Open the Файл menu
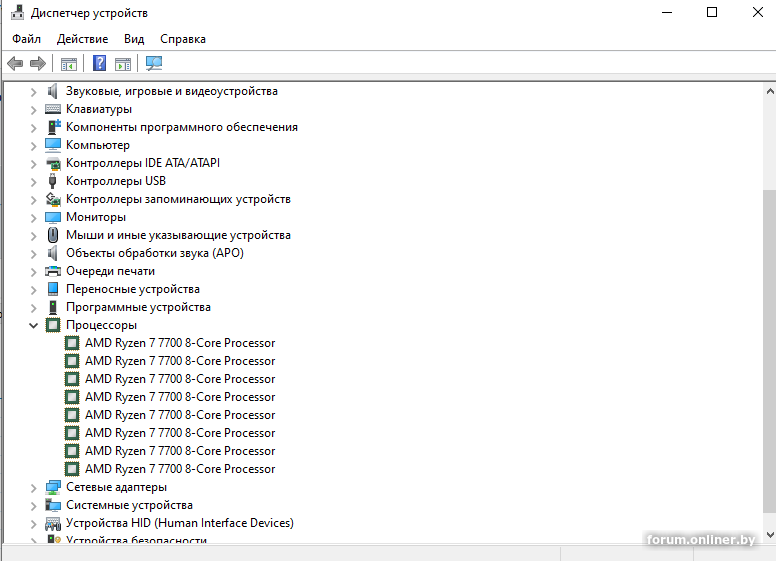 [27, 39]
